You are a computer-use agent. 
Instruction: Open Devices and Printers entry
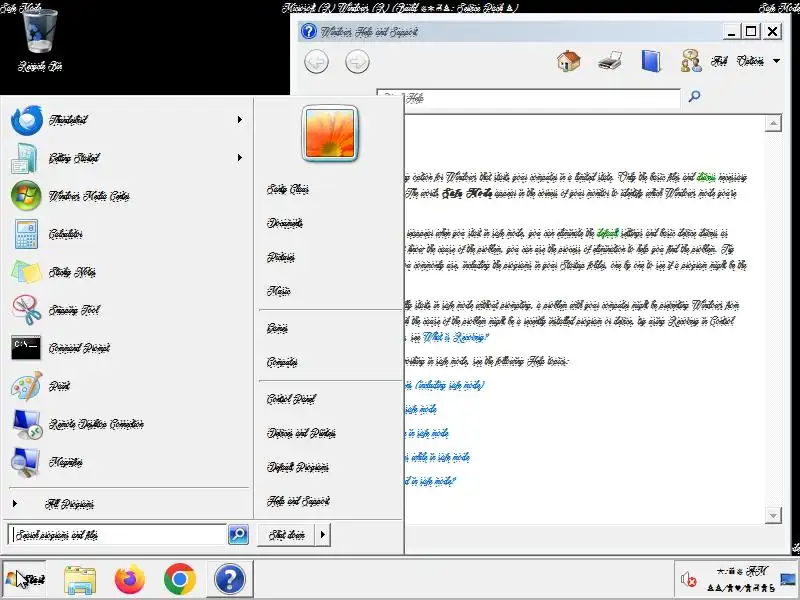coord(301,433)
